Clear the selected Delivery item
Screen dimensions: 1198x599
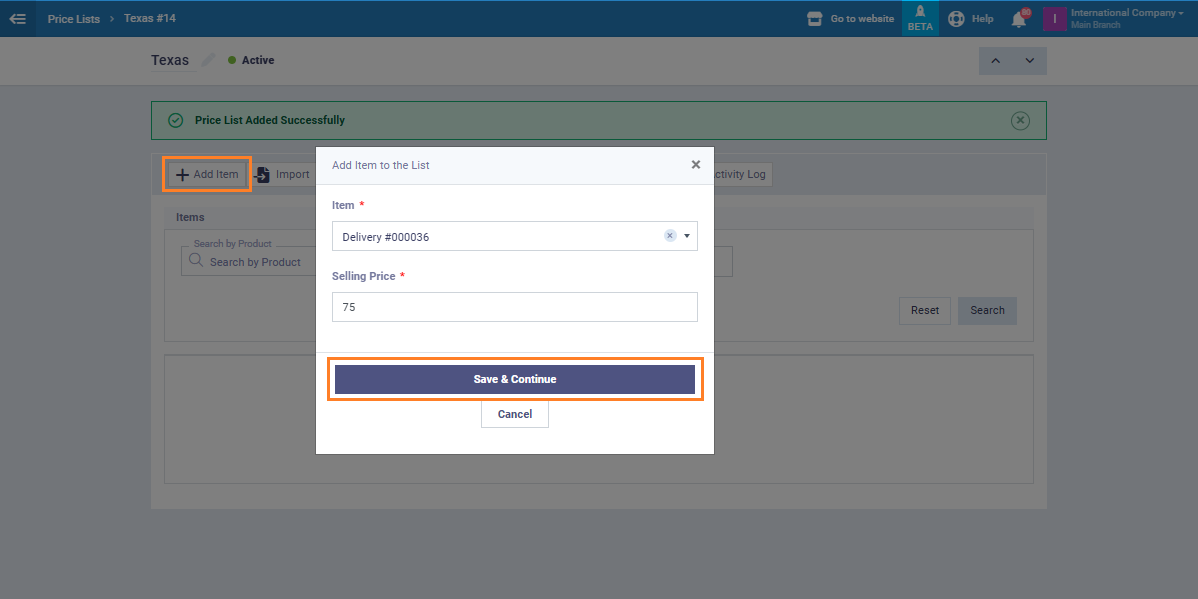(x=670, y=236)
